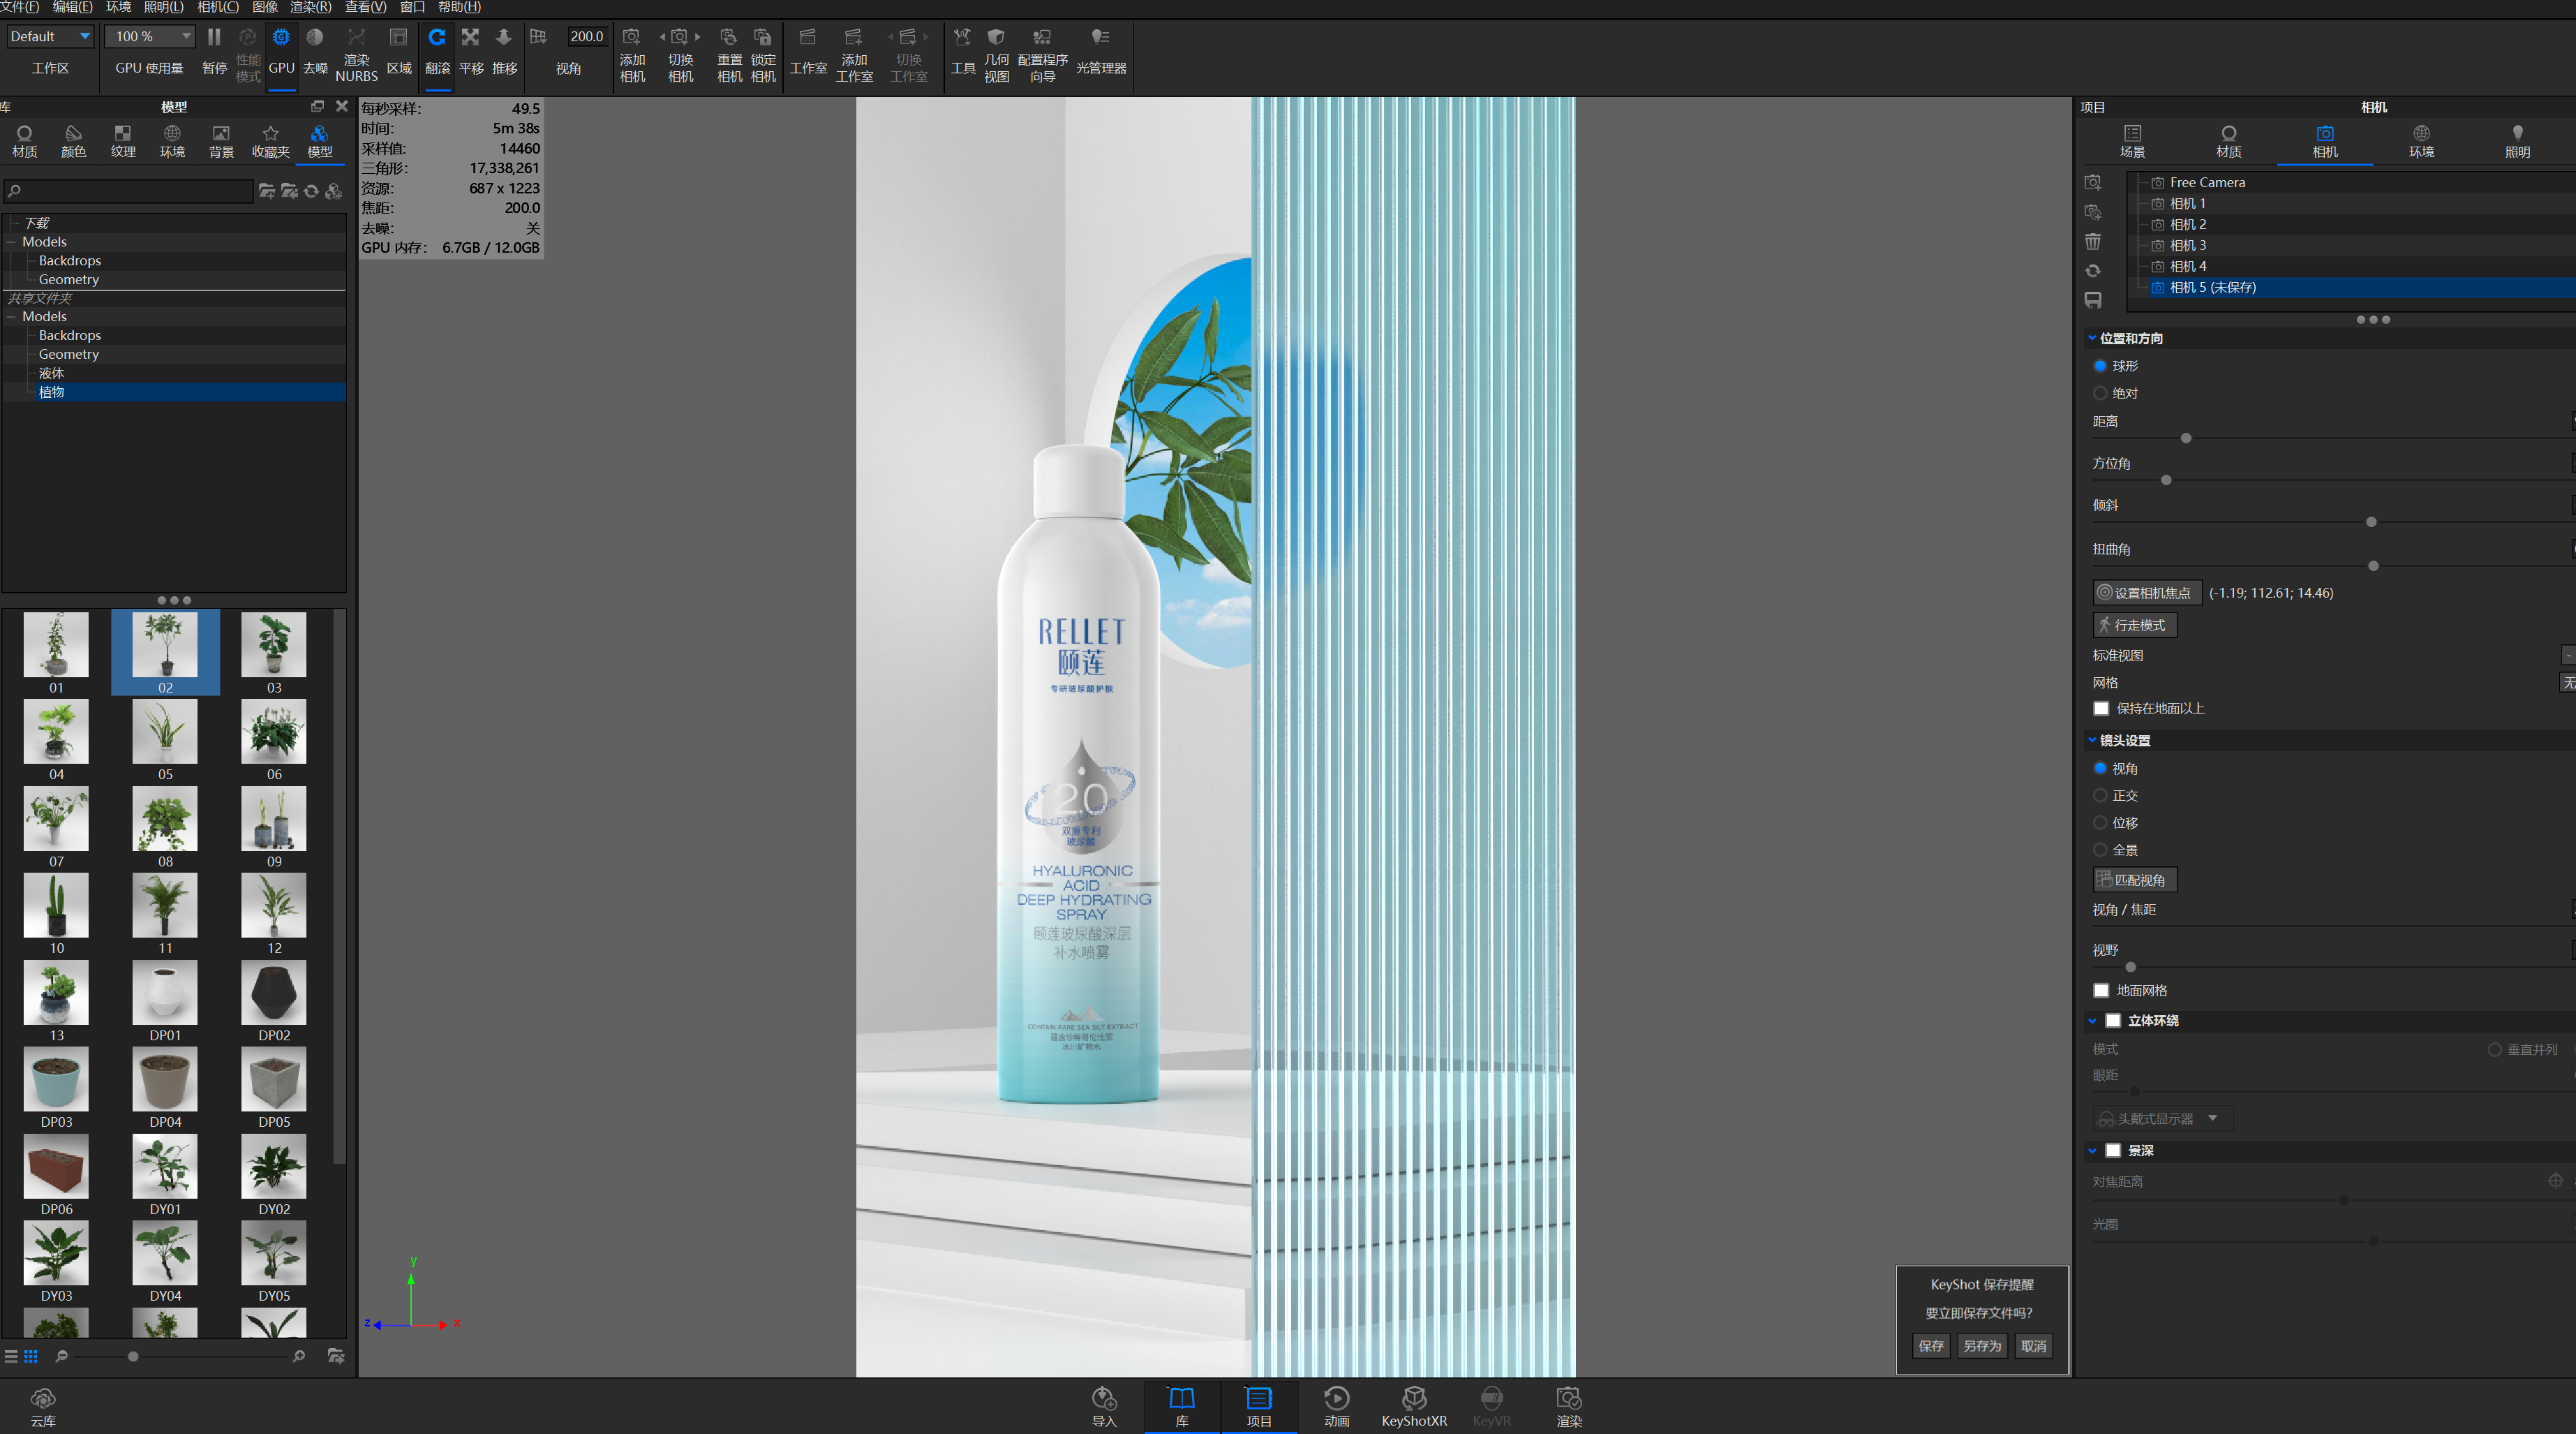Enable the 景深 (depth of field) checkbox

2113,1150
